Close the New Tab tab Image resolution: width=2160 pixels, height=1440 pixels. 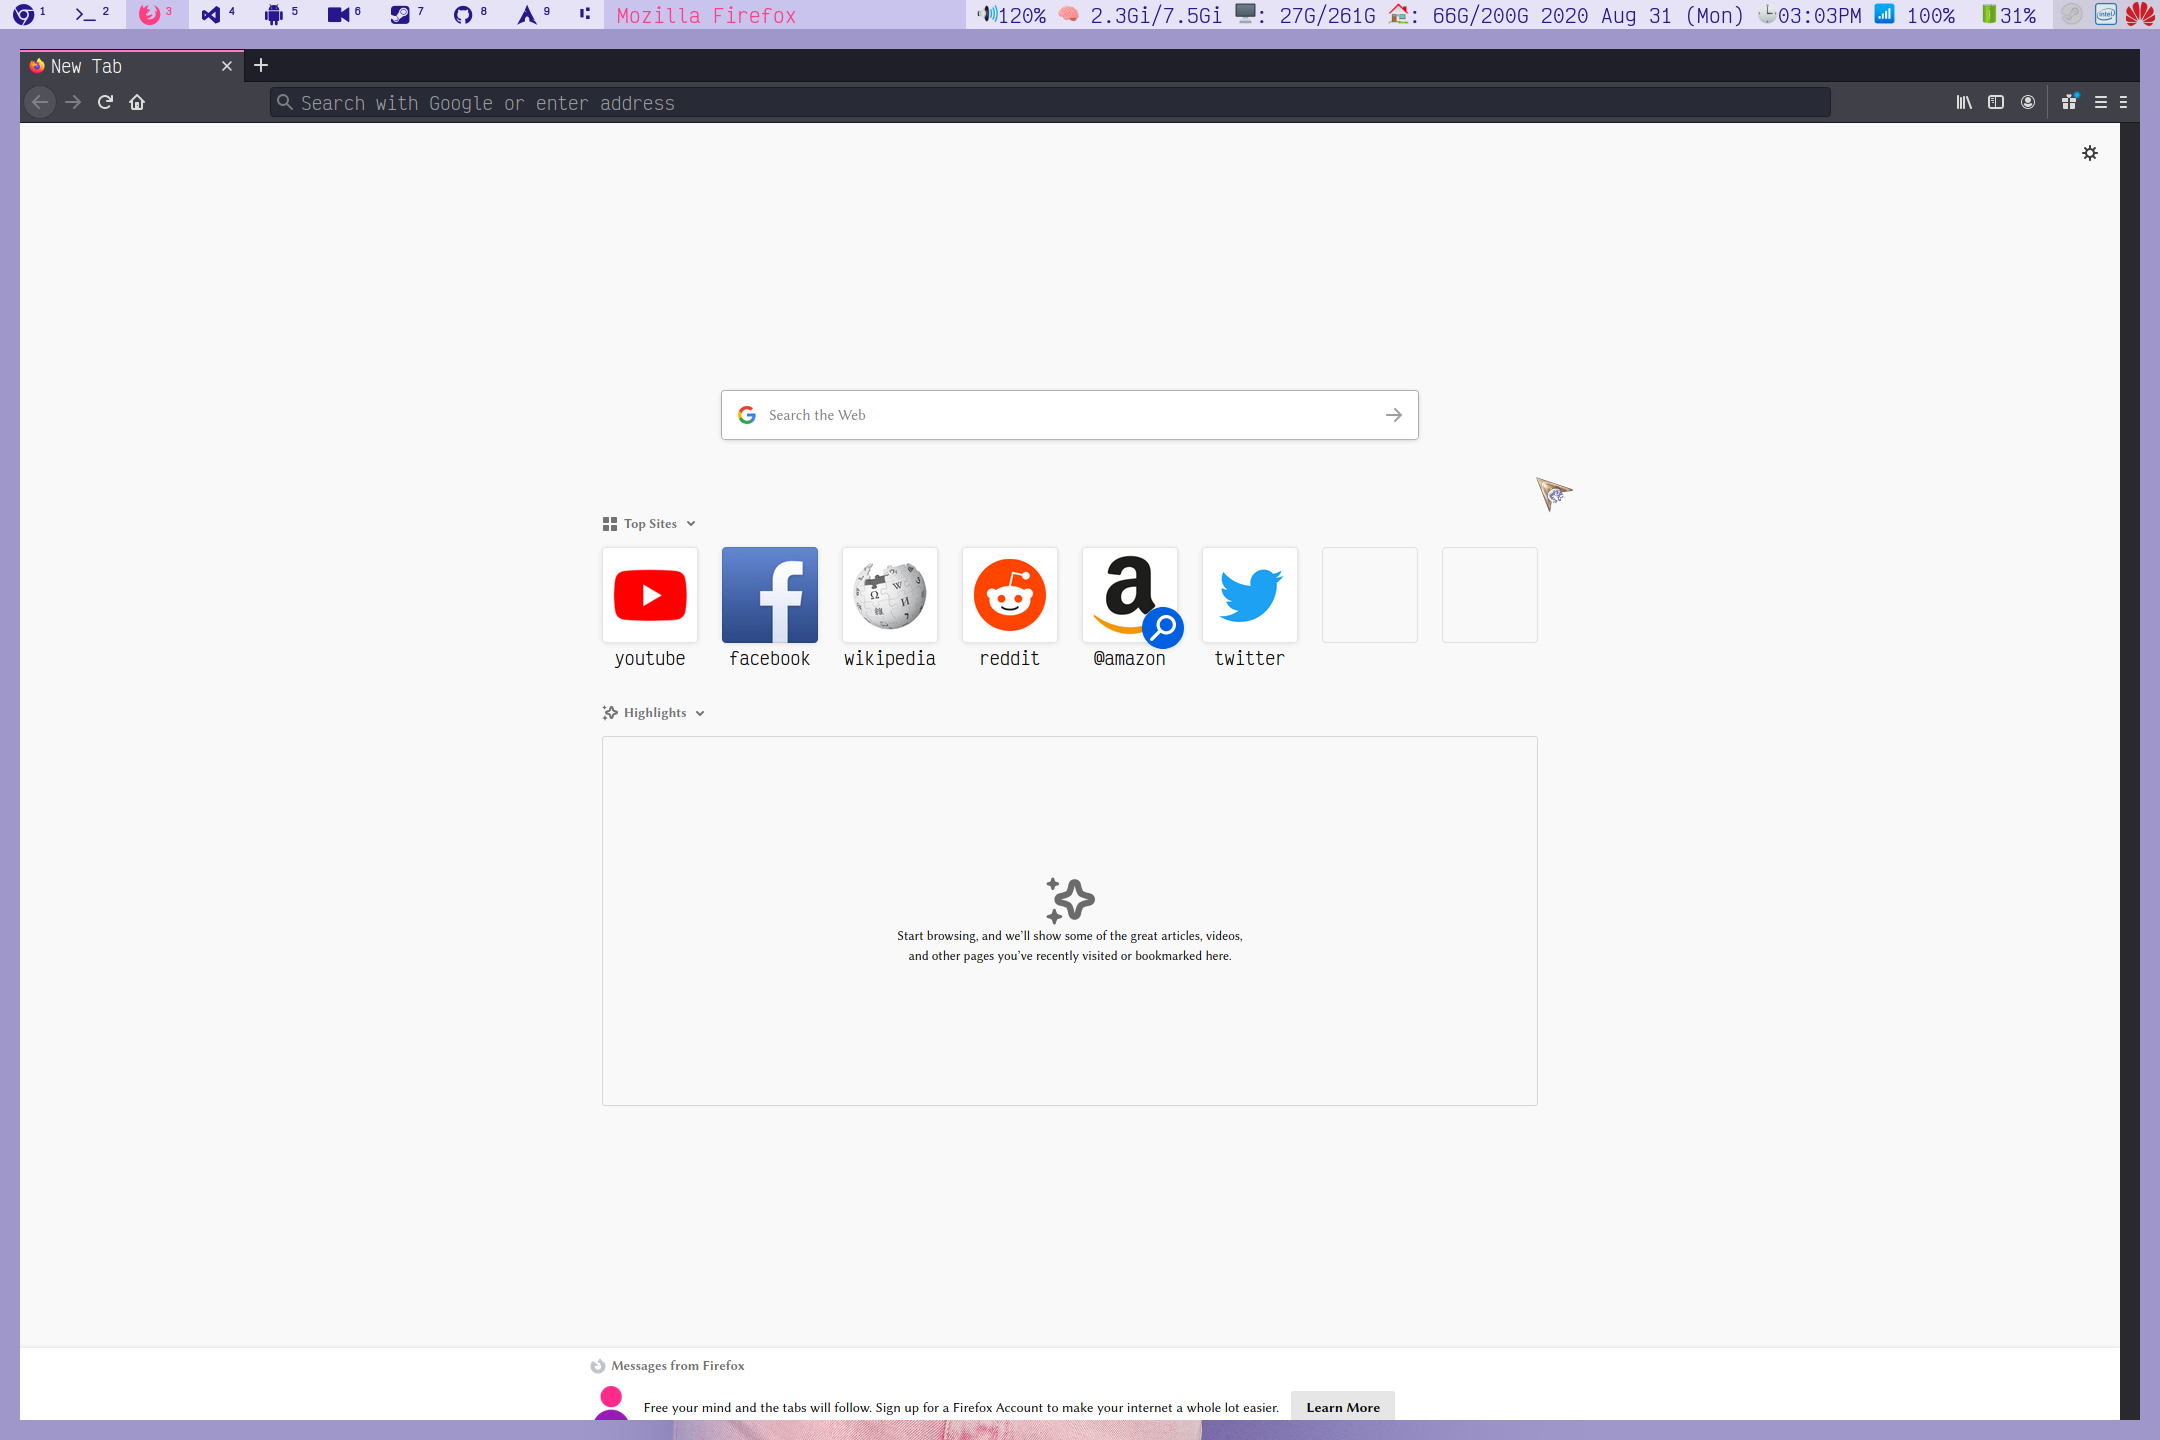tap(227, 66)
